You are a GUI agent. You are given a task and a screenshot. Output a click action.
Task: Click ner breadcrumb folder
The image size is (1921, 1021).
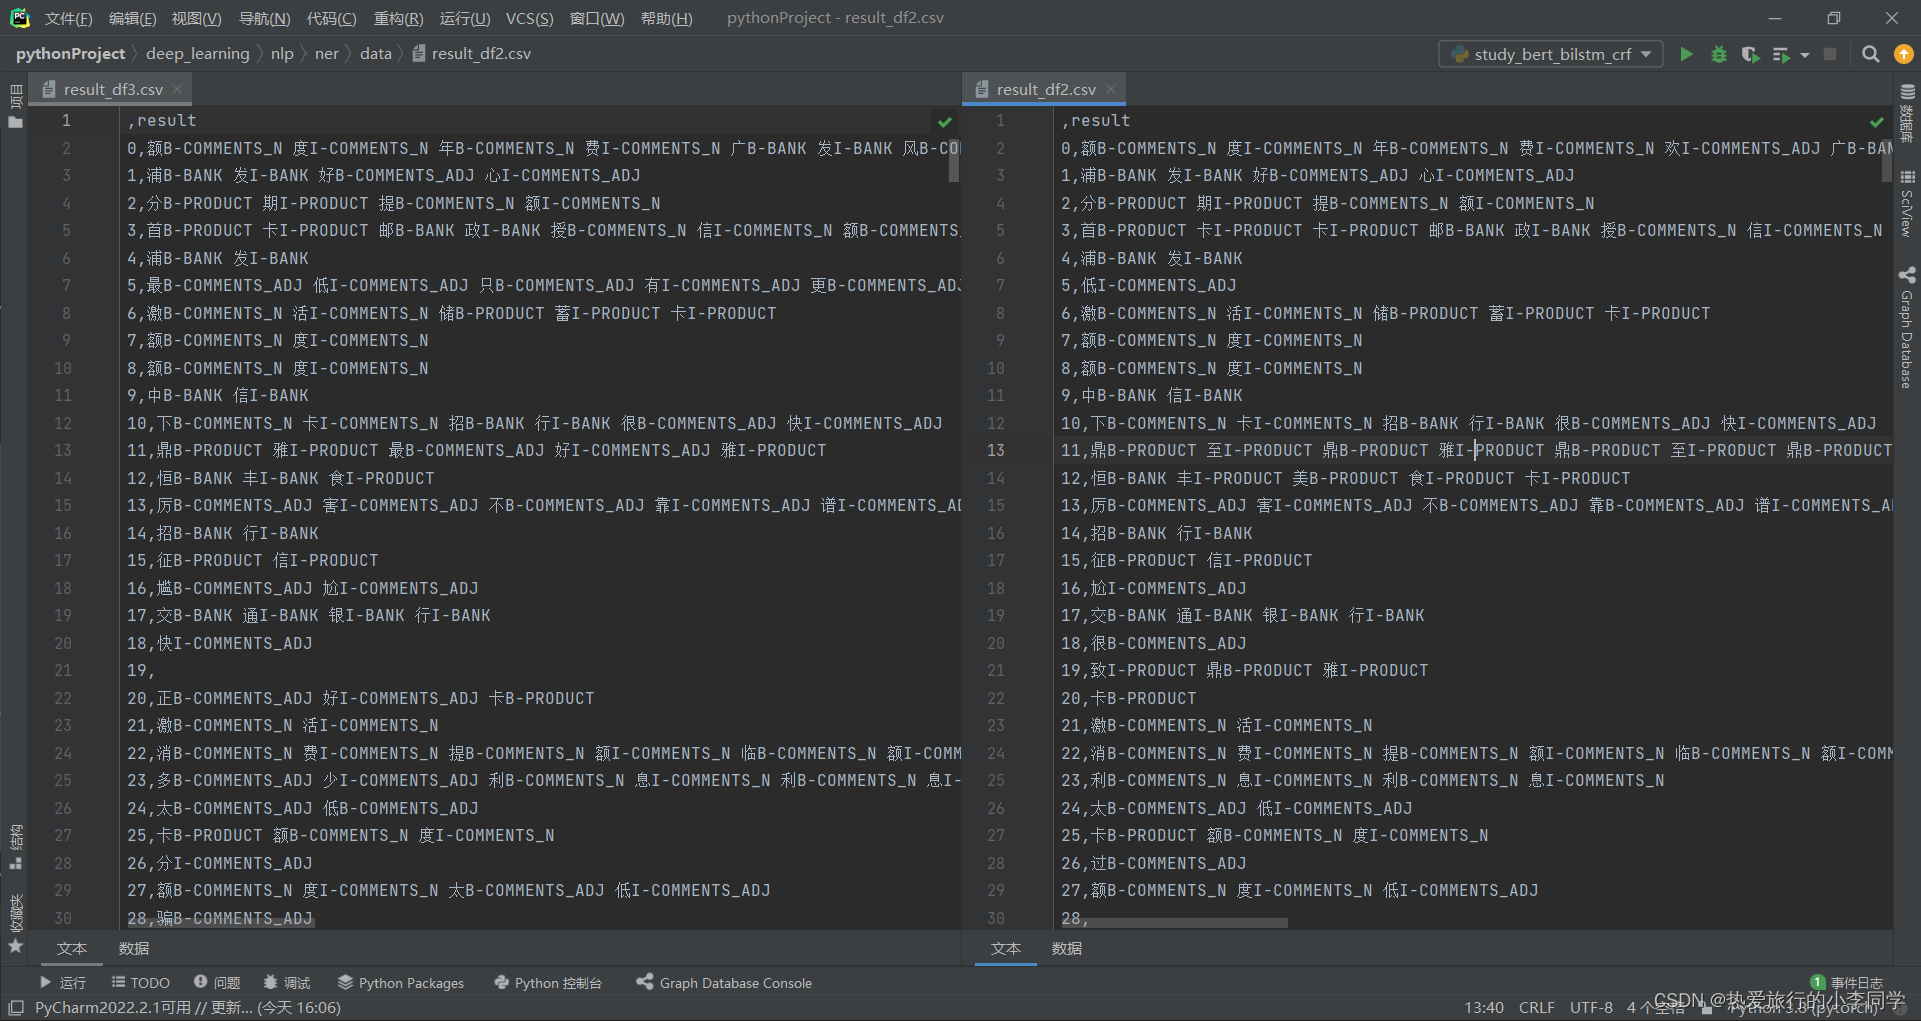[326, 54]
